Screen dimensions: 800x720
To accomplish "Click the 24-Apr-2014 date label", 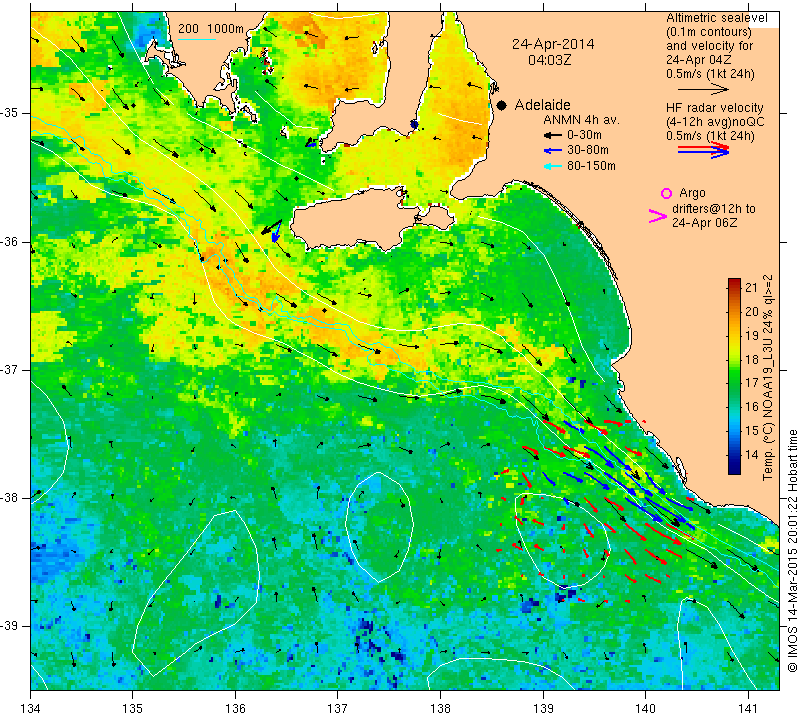I will tap(553, 44).
